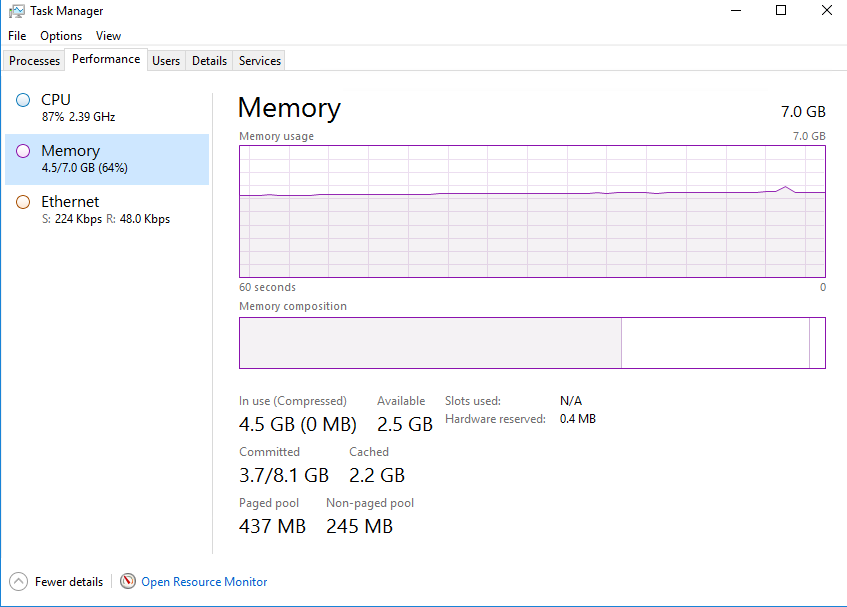Screen dimensions: 847x607
Task: Click the Memory usage graph
Action: click(x=532, y=211)
